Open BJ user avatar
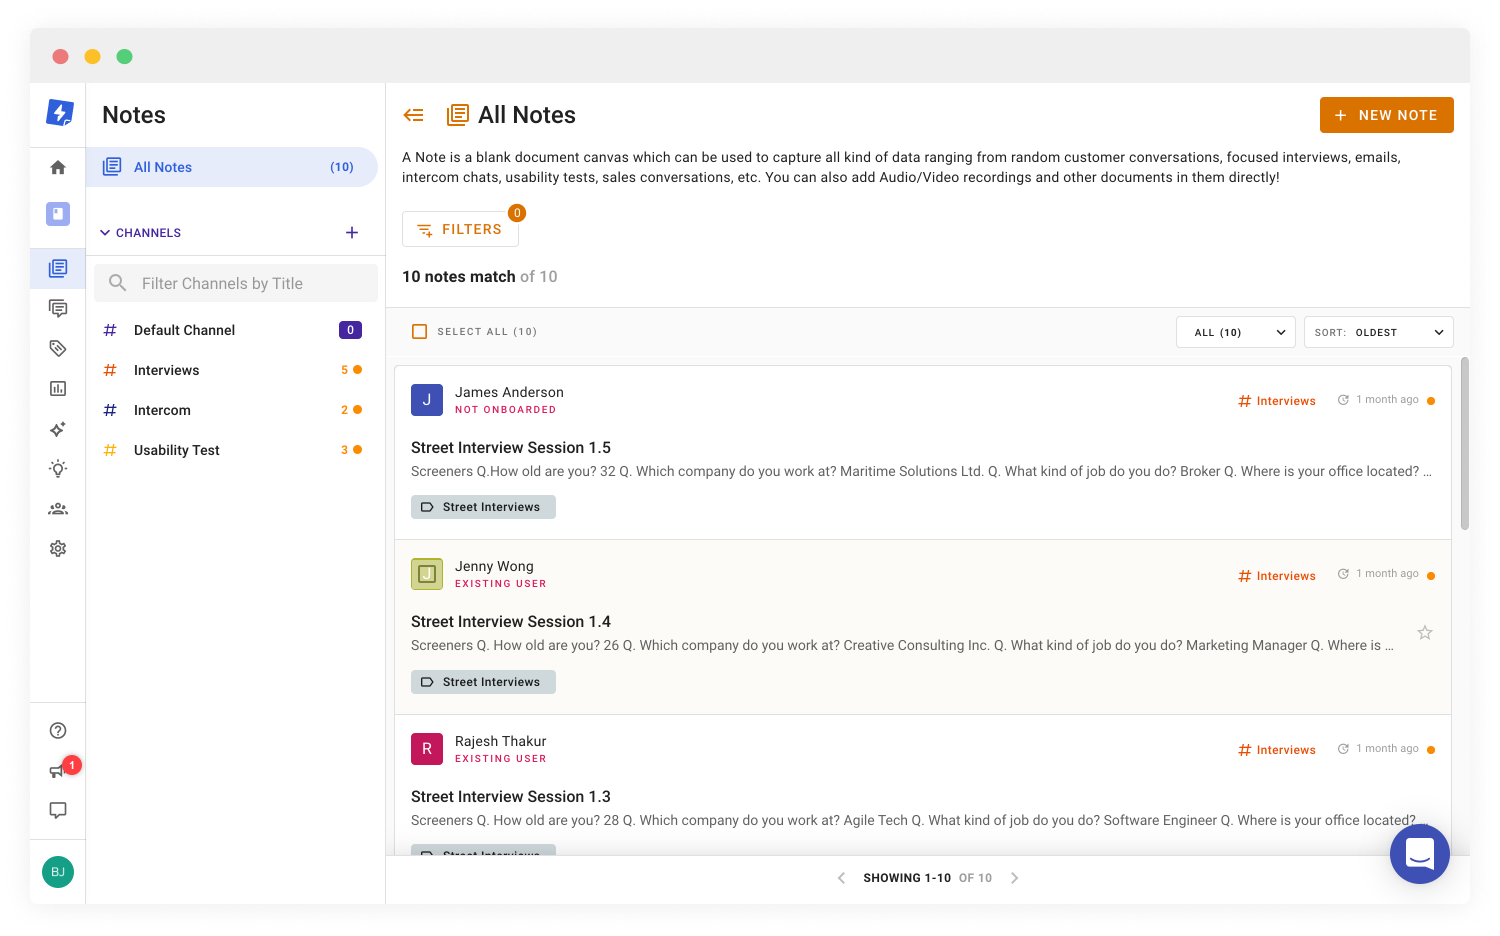The height and width of the screenshot is (936, 1500). 58,872
